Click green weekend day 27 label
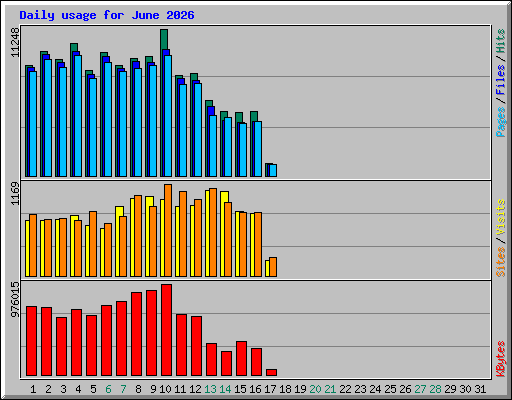The width and height of the screenshot is (512, 400). [x=420, y=389]
